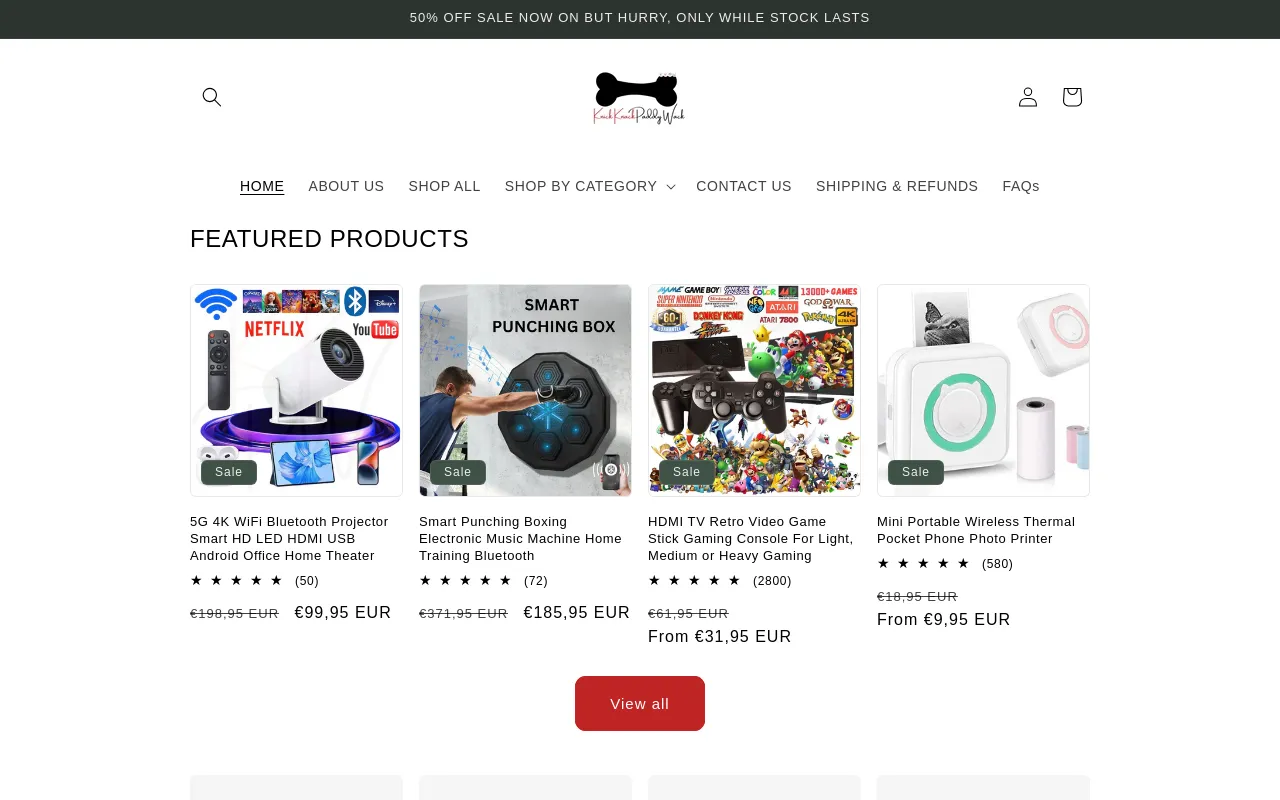Click the account login icon
The image size is (1280, 800).
click(x=1028, y=97)
